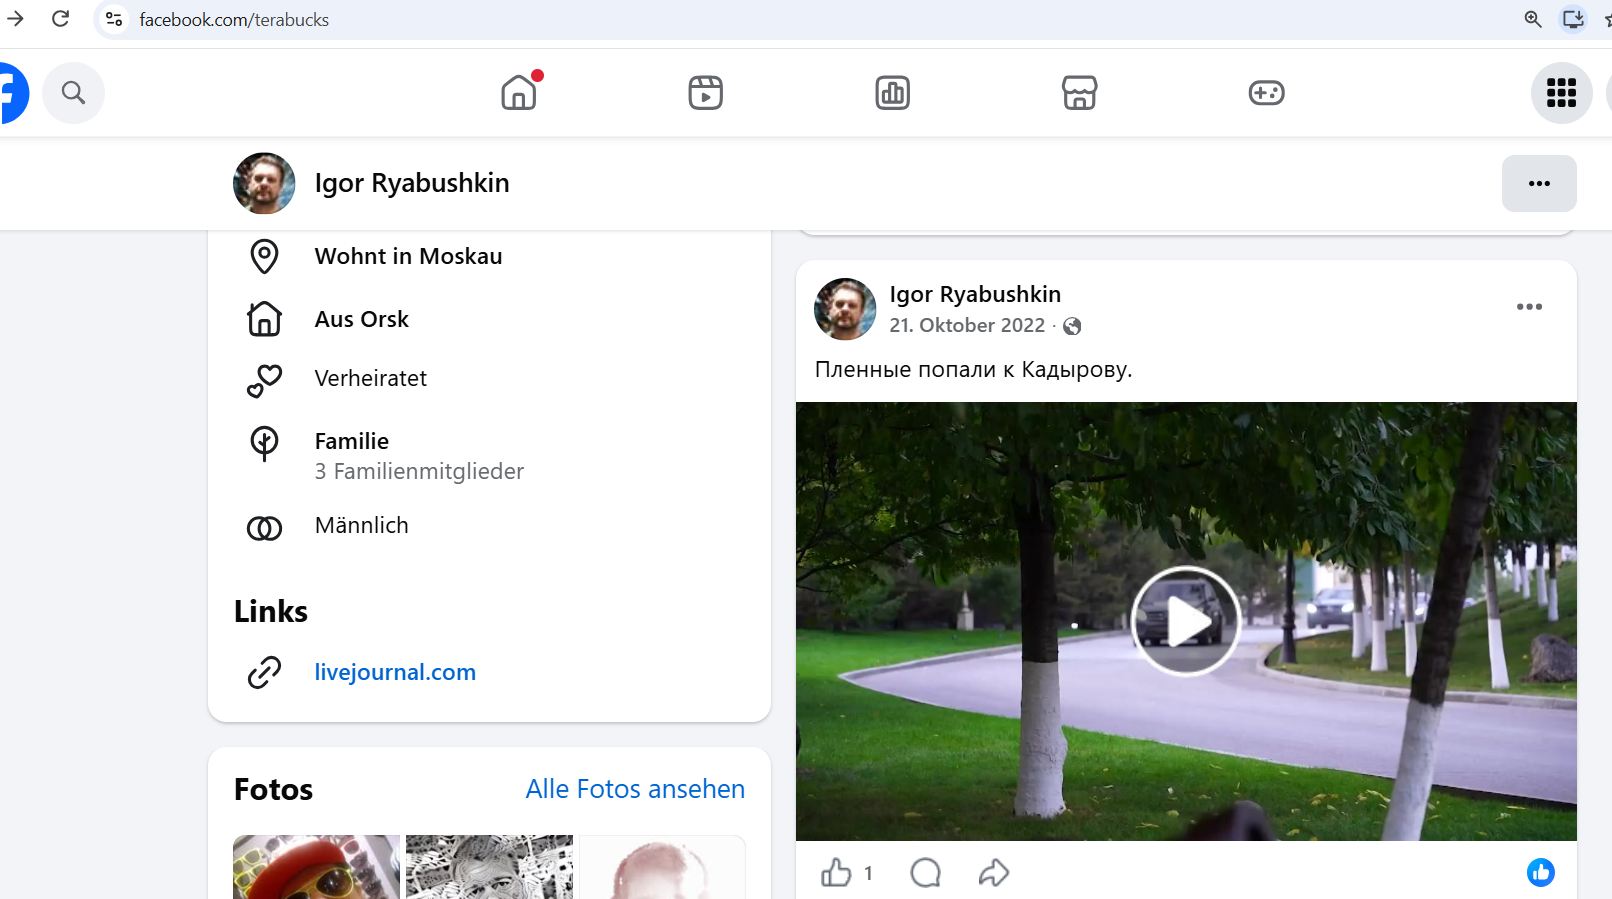Click the location pin icon
This screenshot has width=1612, height=899.
coord(264,257)
